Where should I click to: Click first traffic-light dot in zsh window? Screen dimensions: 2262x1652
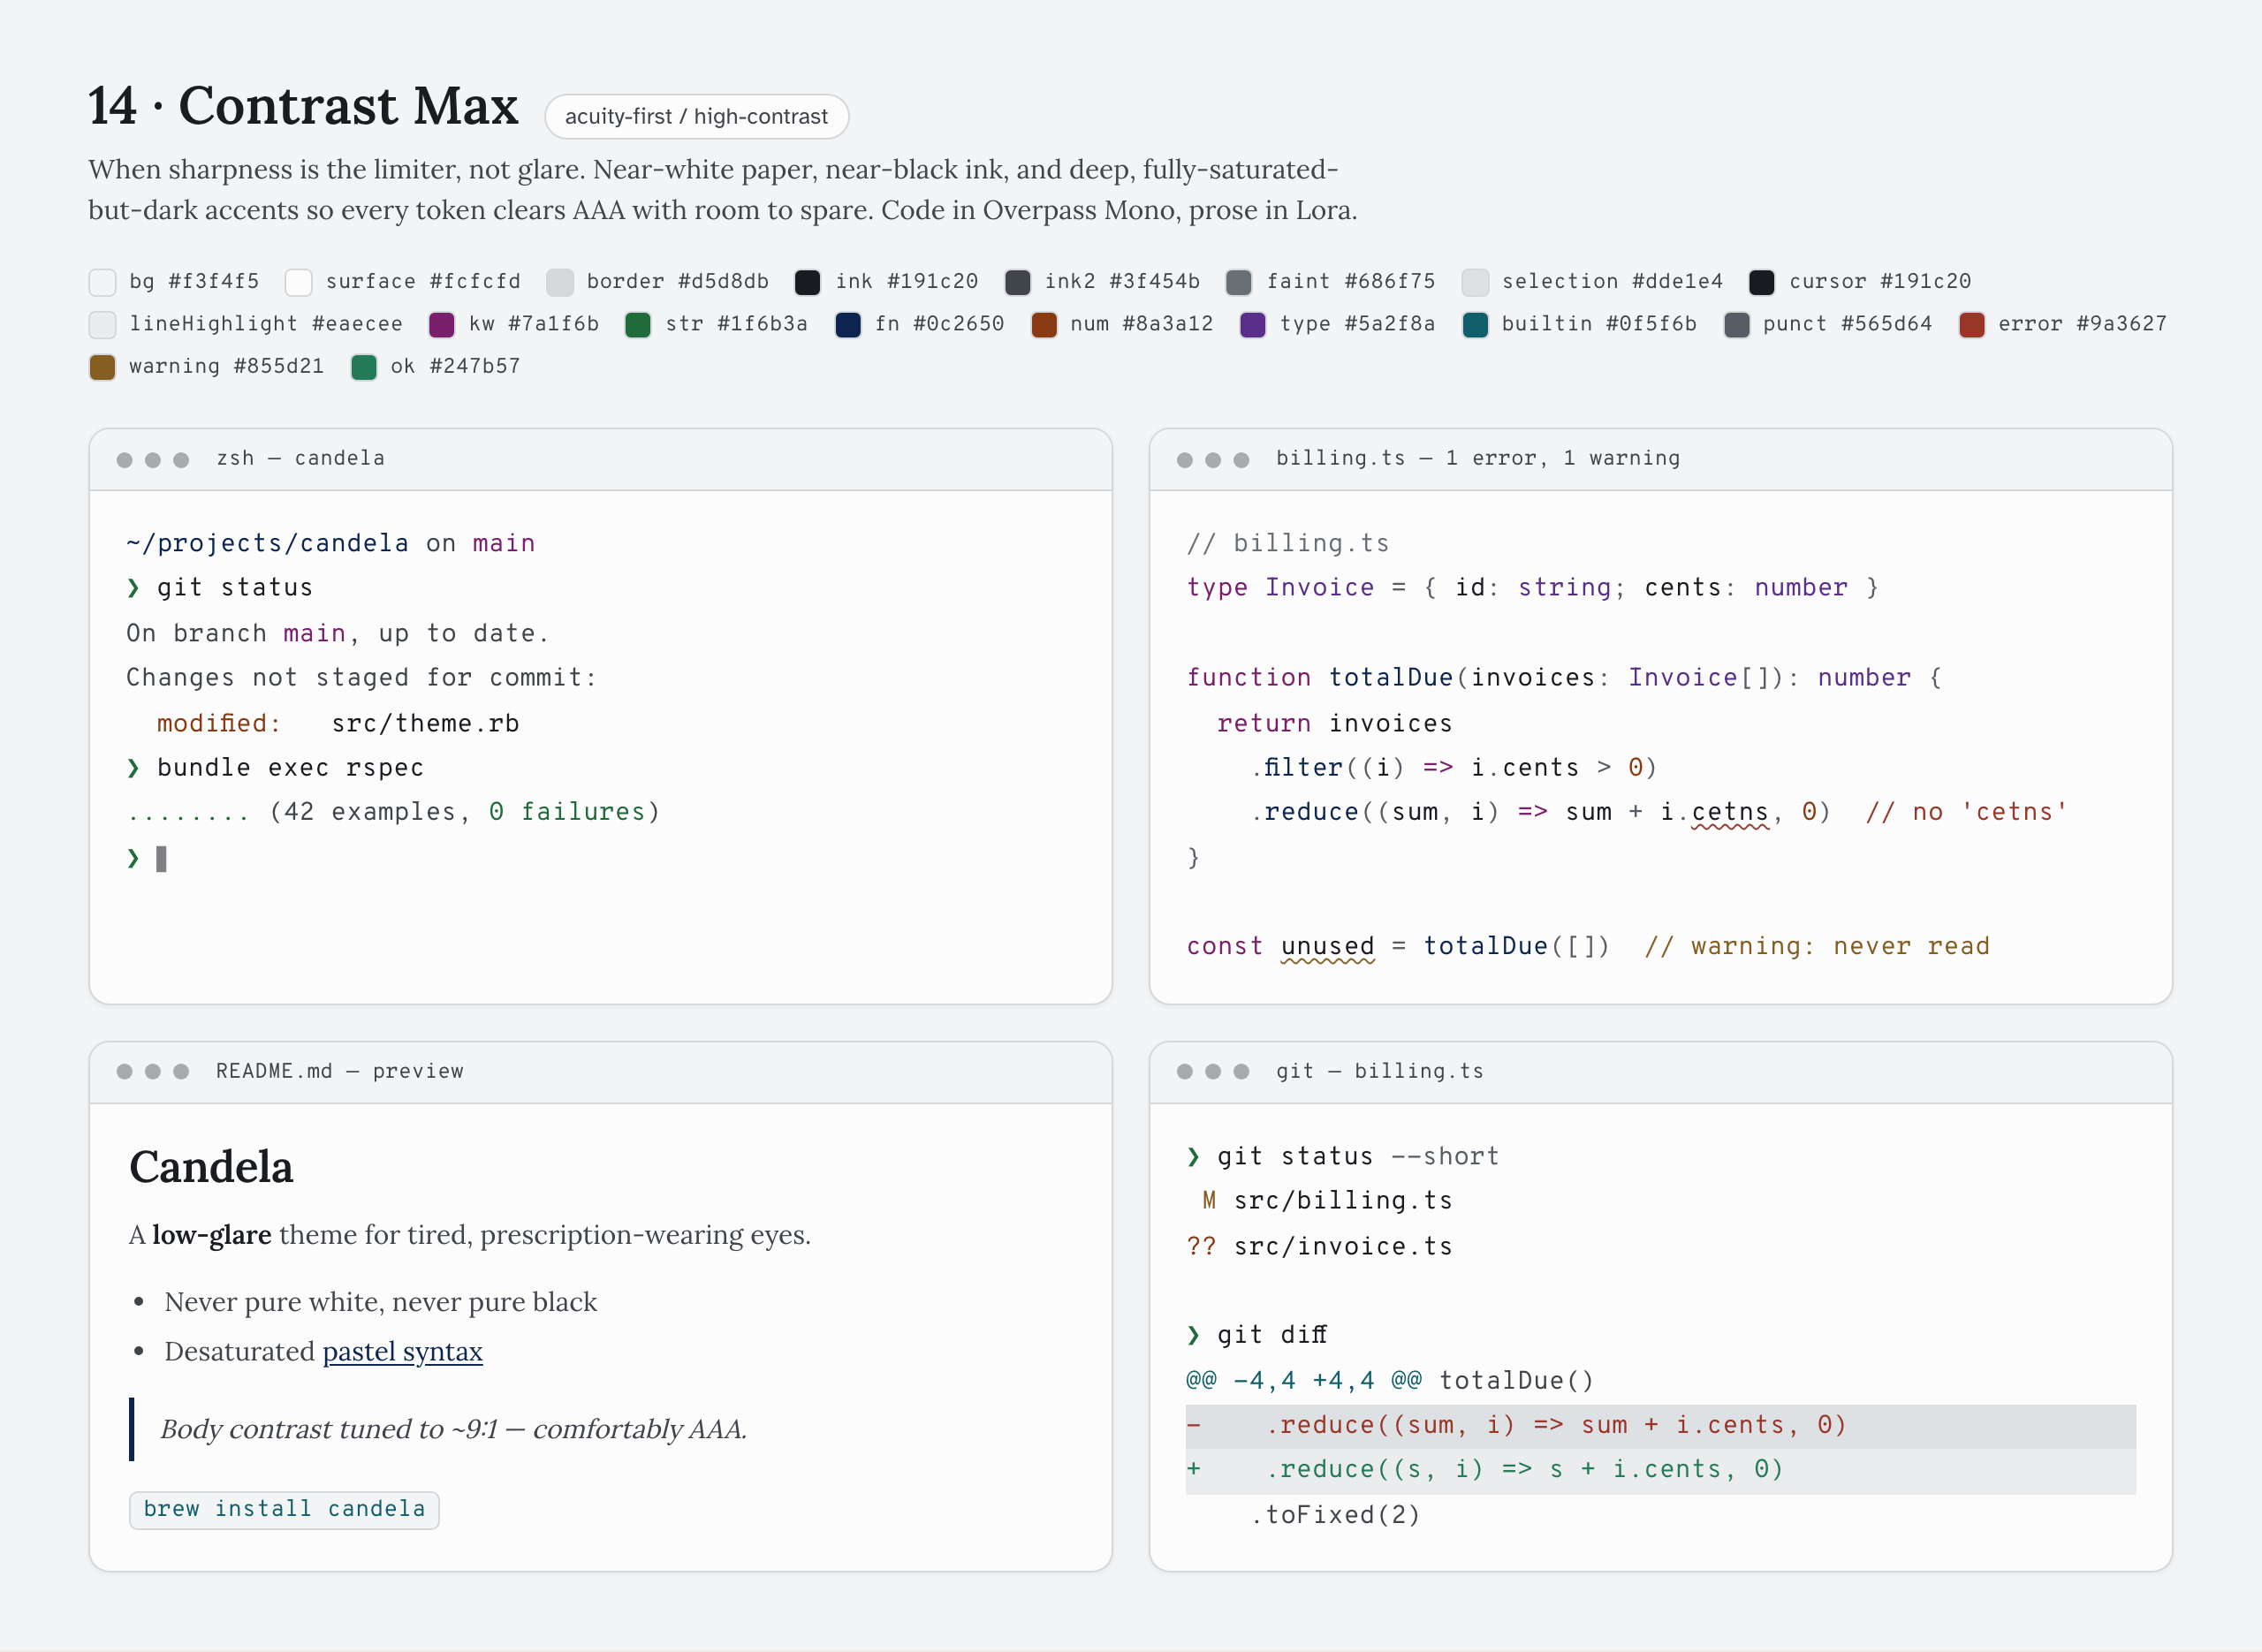[x=125, y=460]
